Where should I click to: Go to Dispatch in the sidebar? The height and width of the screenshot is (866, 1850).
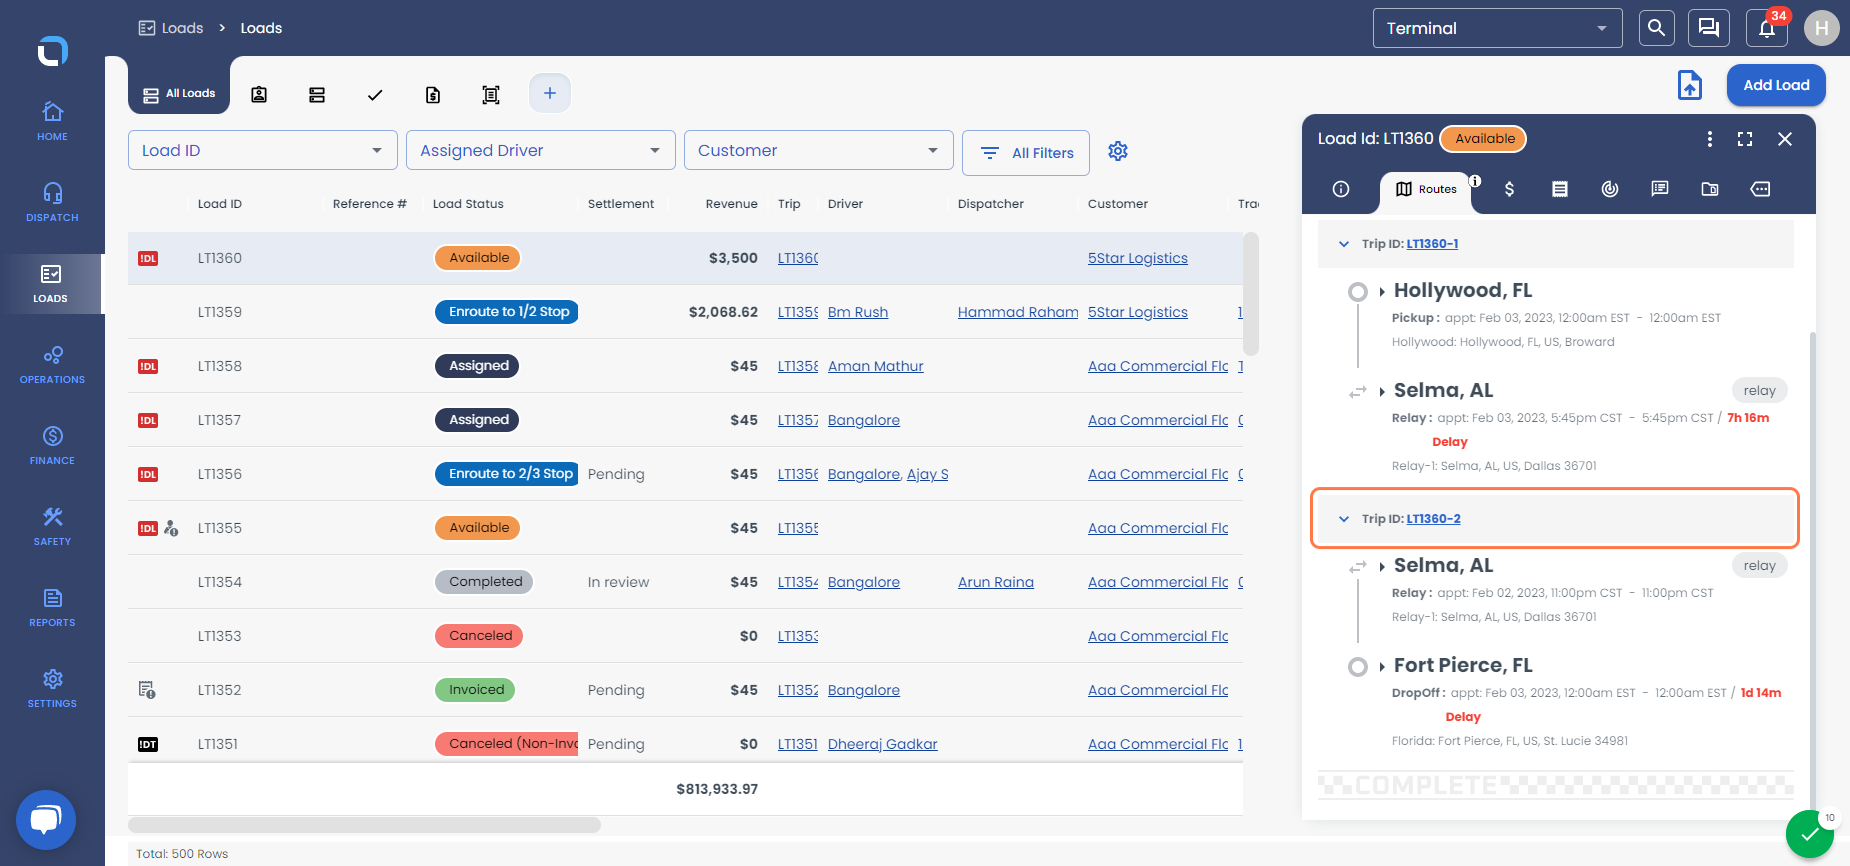pyautogui.click(x=52, y=202)
